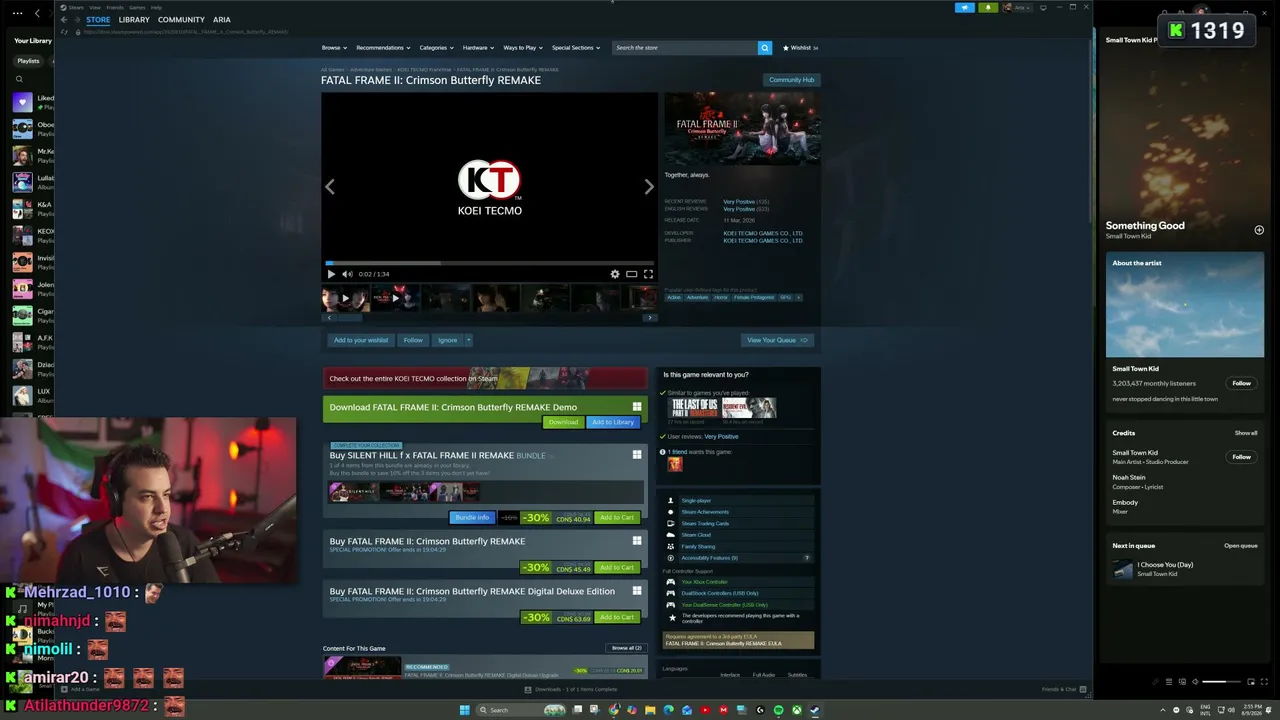
Task: Add SILENT HILL bundle to cart
Action: pos(617,518)
